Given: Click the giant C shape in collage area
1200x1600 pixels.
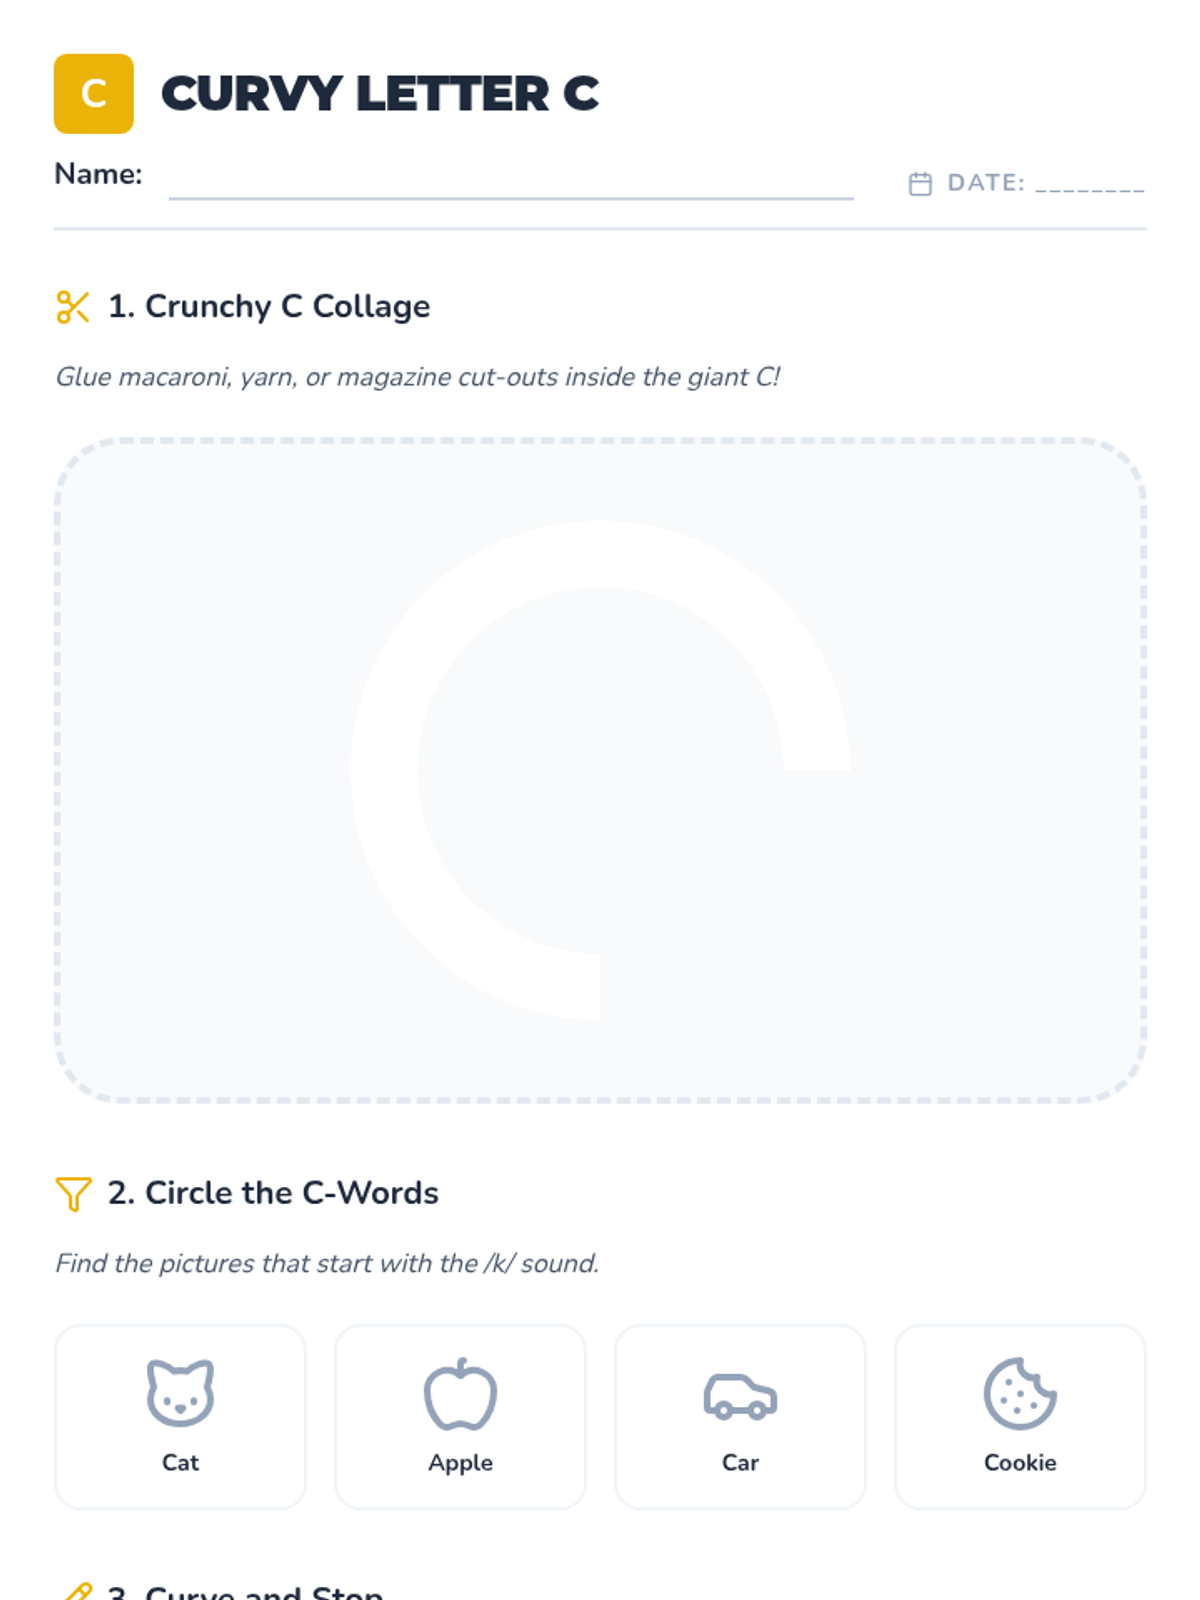Looking at the screenshot, I should click(x=385, y=770).
